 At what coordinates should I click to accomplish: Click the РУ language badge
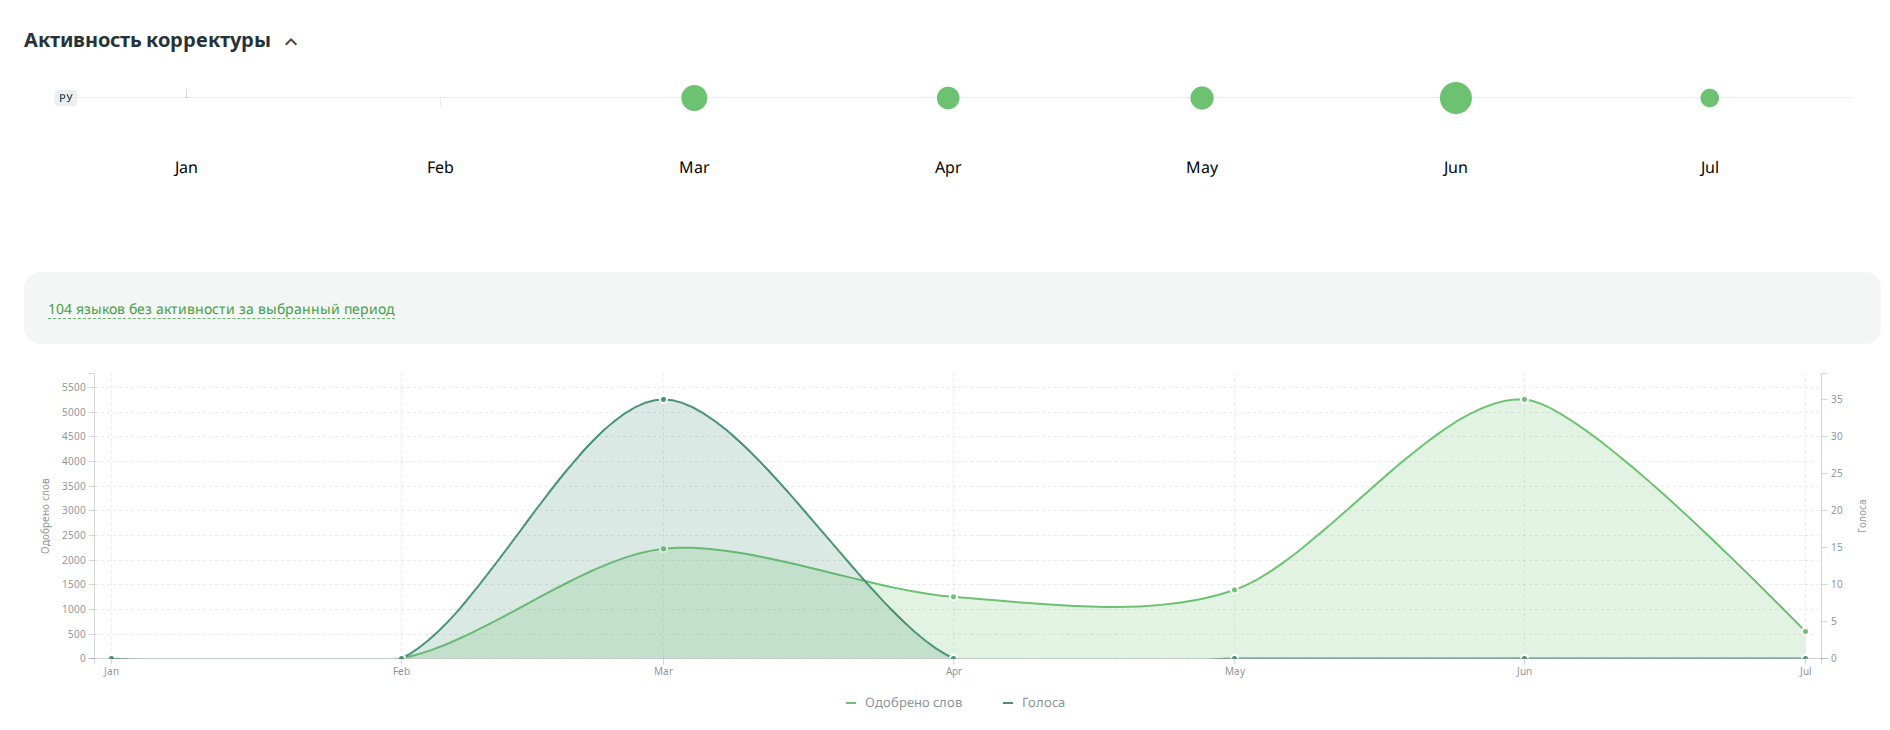(x=66, y=98)
